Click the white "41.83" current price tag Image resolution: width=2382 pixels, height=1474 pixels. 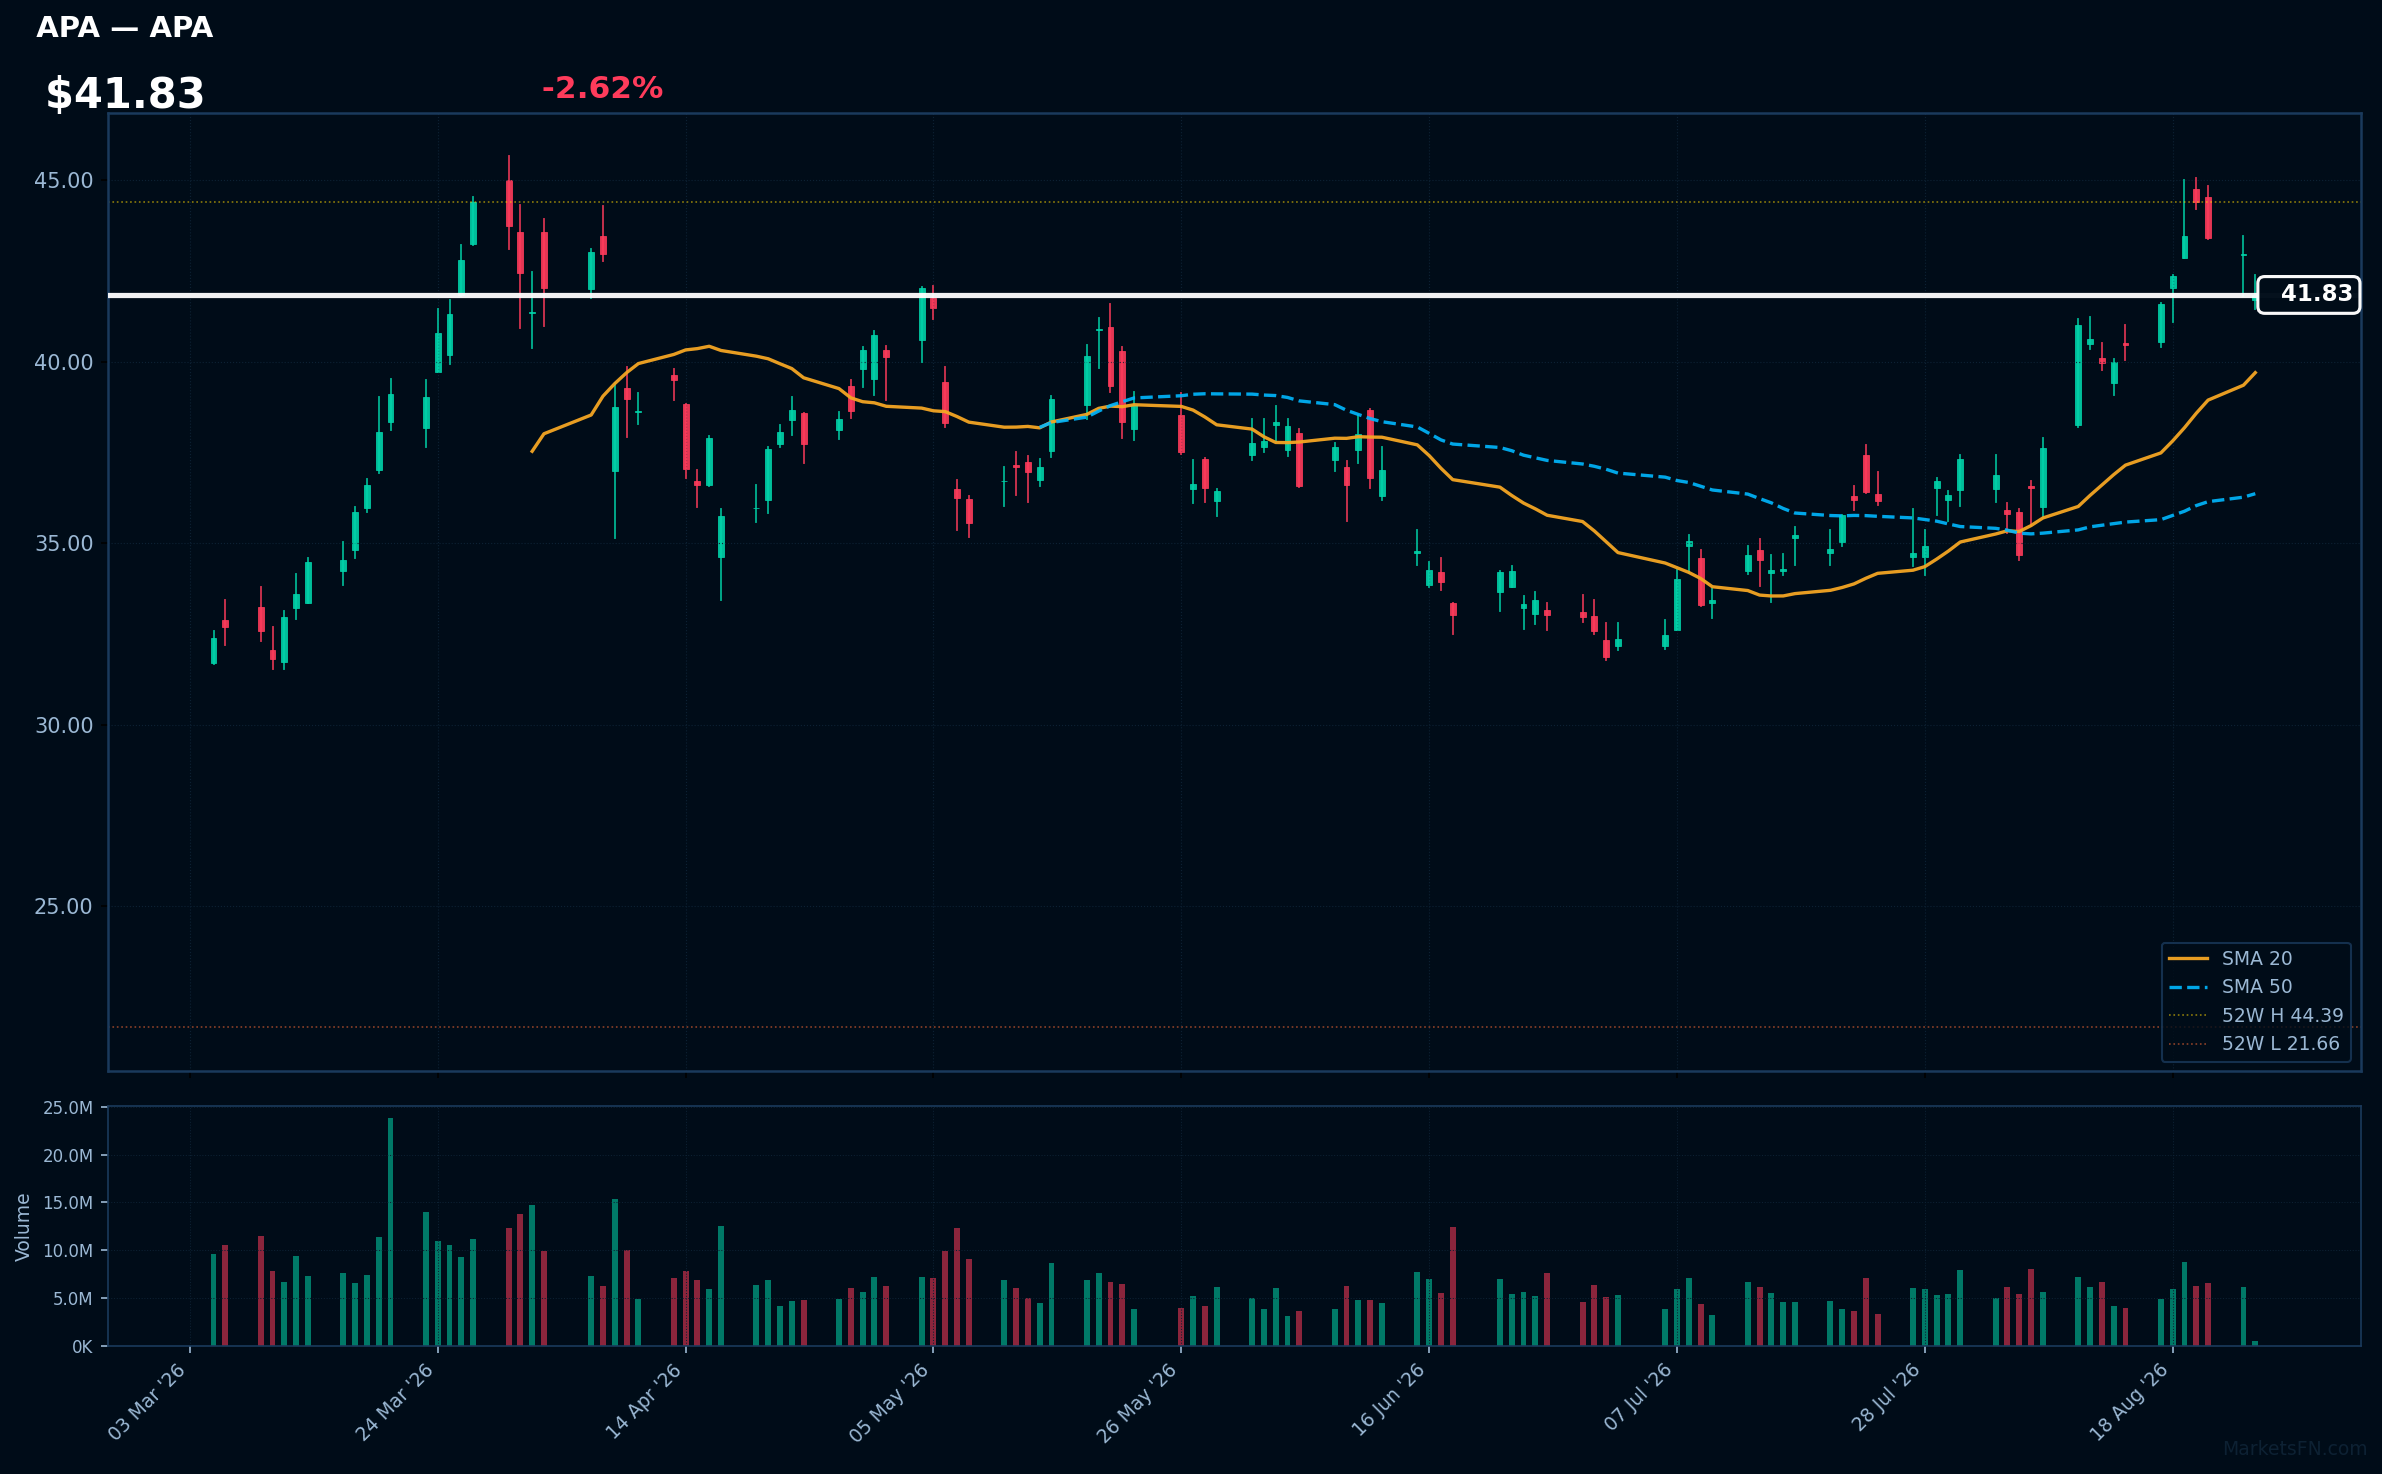tap(2308, 294)
